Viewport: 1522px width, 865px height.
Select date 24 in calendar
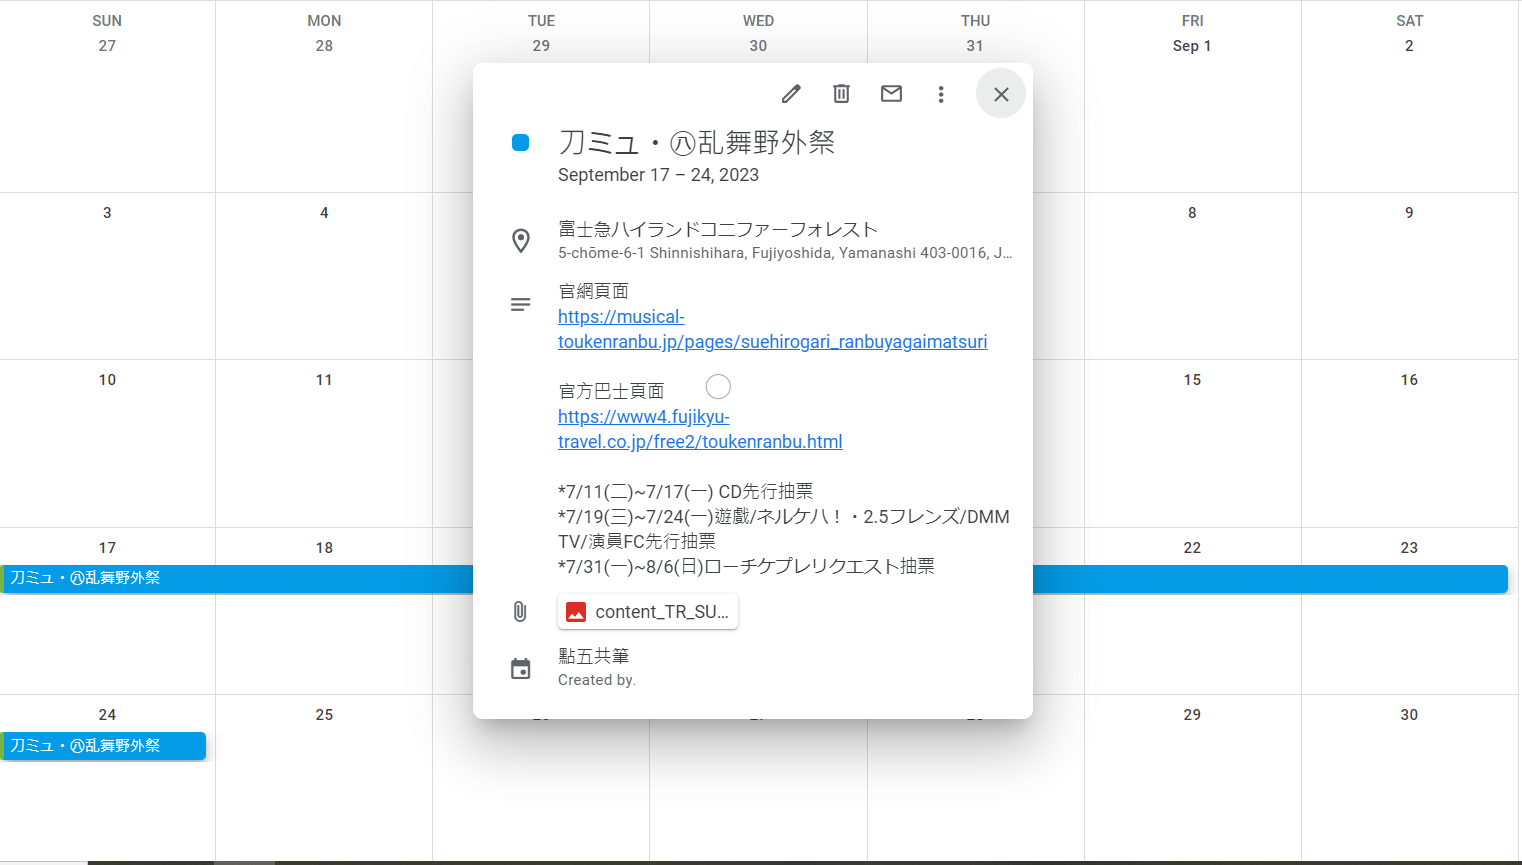107,715
